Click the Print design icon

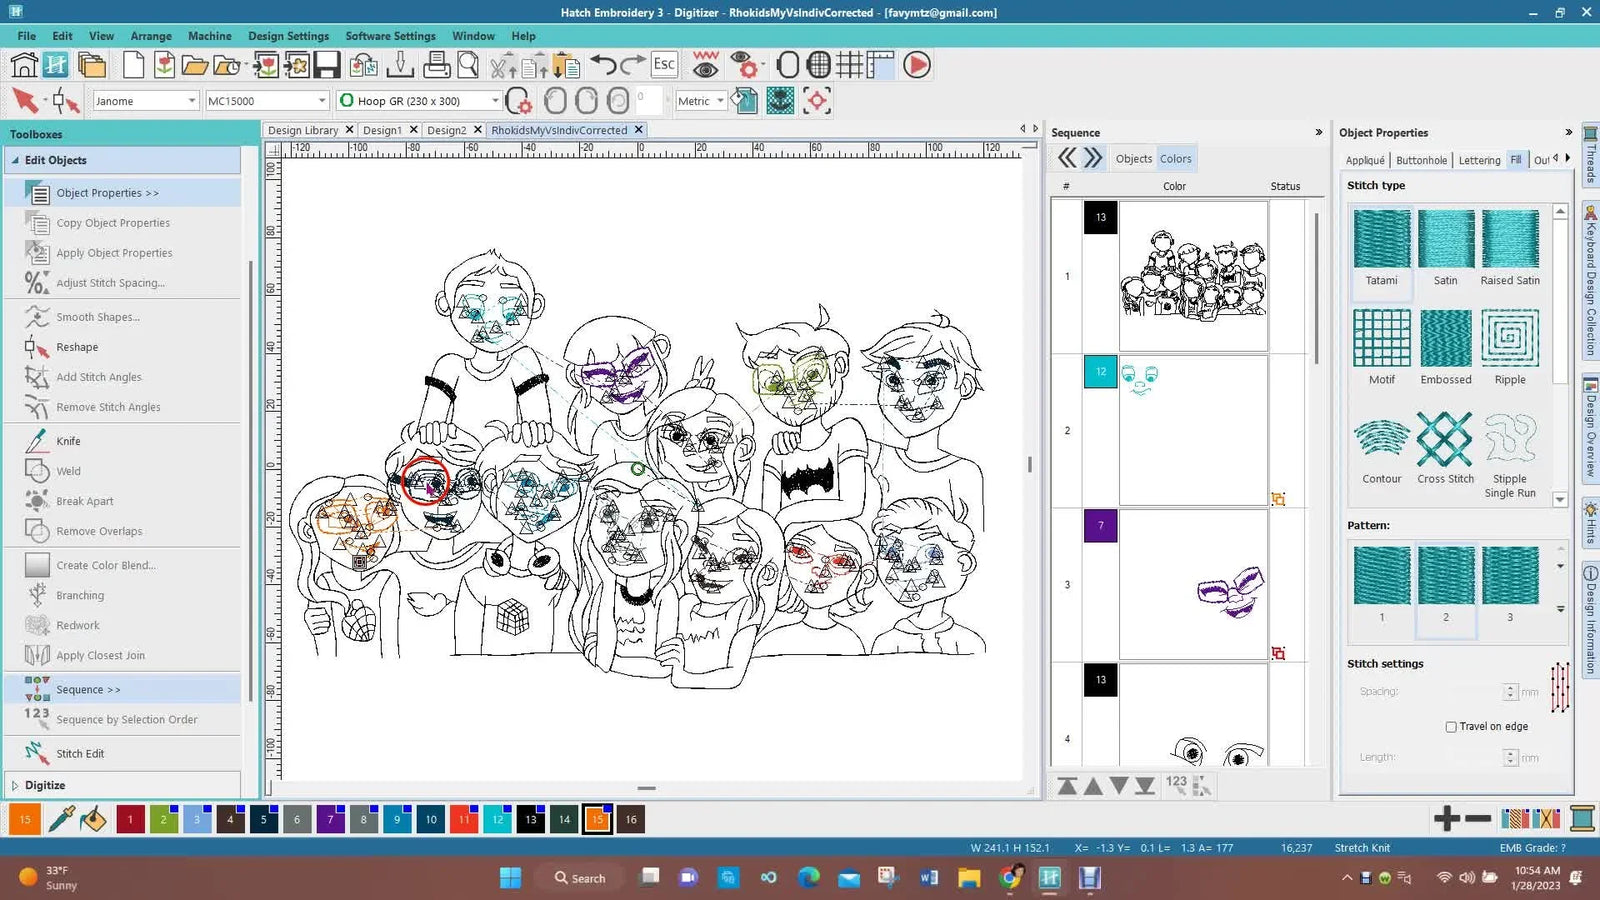pyautogui.click(x=436, y=66)
